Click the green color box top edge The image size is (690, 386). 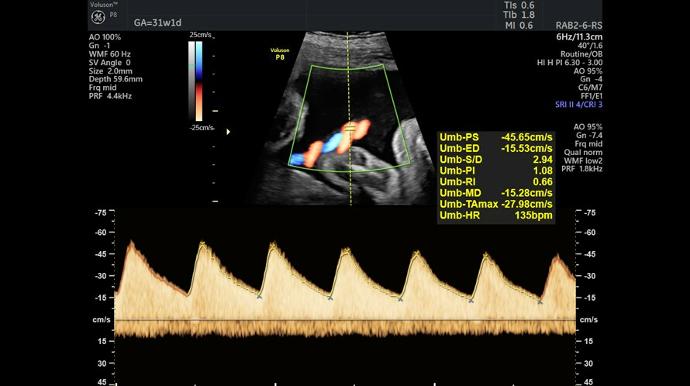(347, 67)
